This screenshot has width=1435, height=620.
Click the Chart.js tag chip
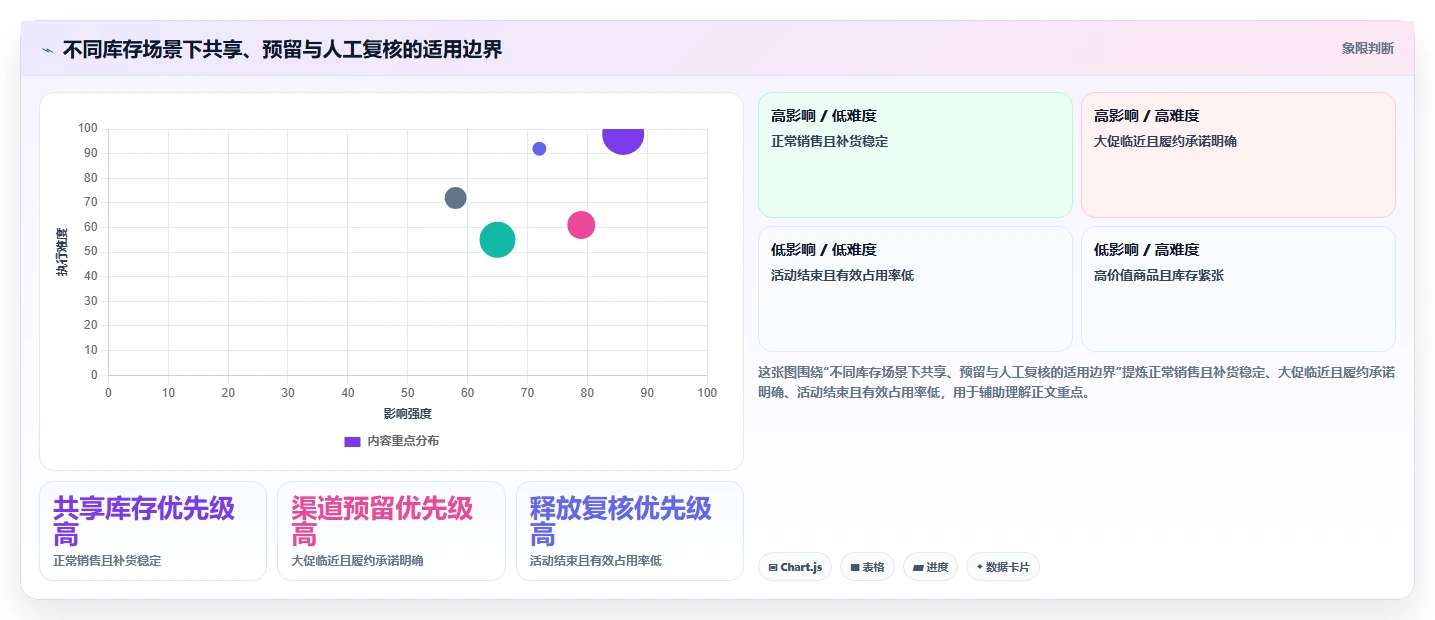[x=795, y=567]
